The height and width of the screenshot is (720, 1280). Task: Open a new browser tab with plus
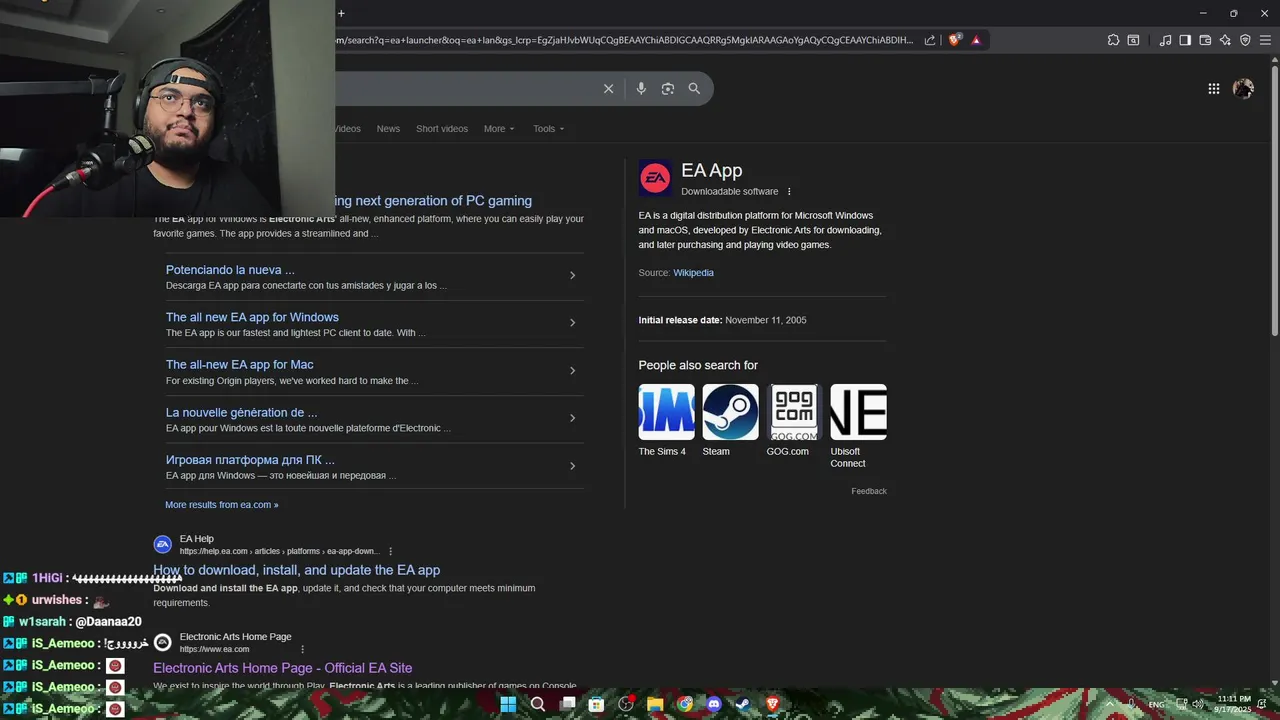[341, 13]
